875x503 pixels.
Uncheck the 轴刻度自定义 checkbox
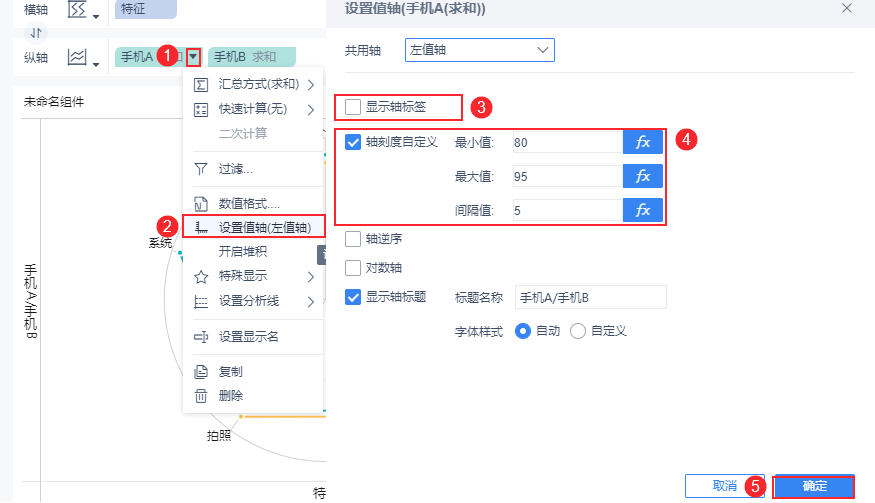tap(352, 142)
